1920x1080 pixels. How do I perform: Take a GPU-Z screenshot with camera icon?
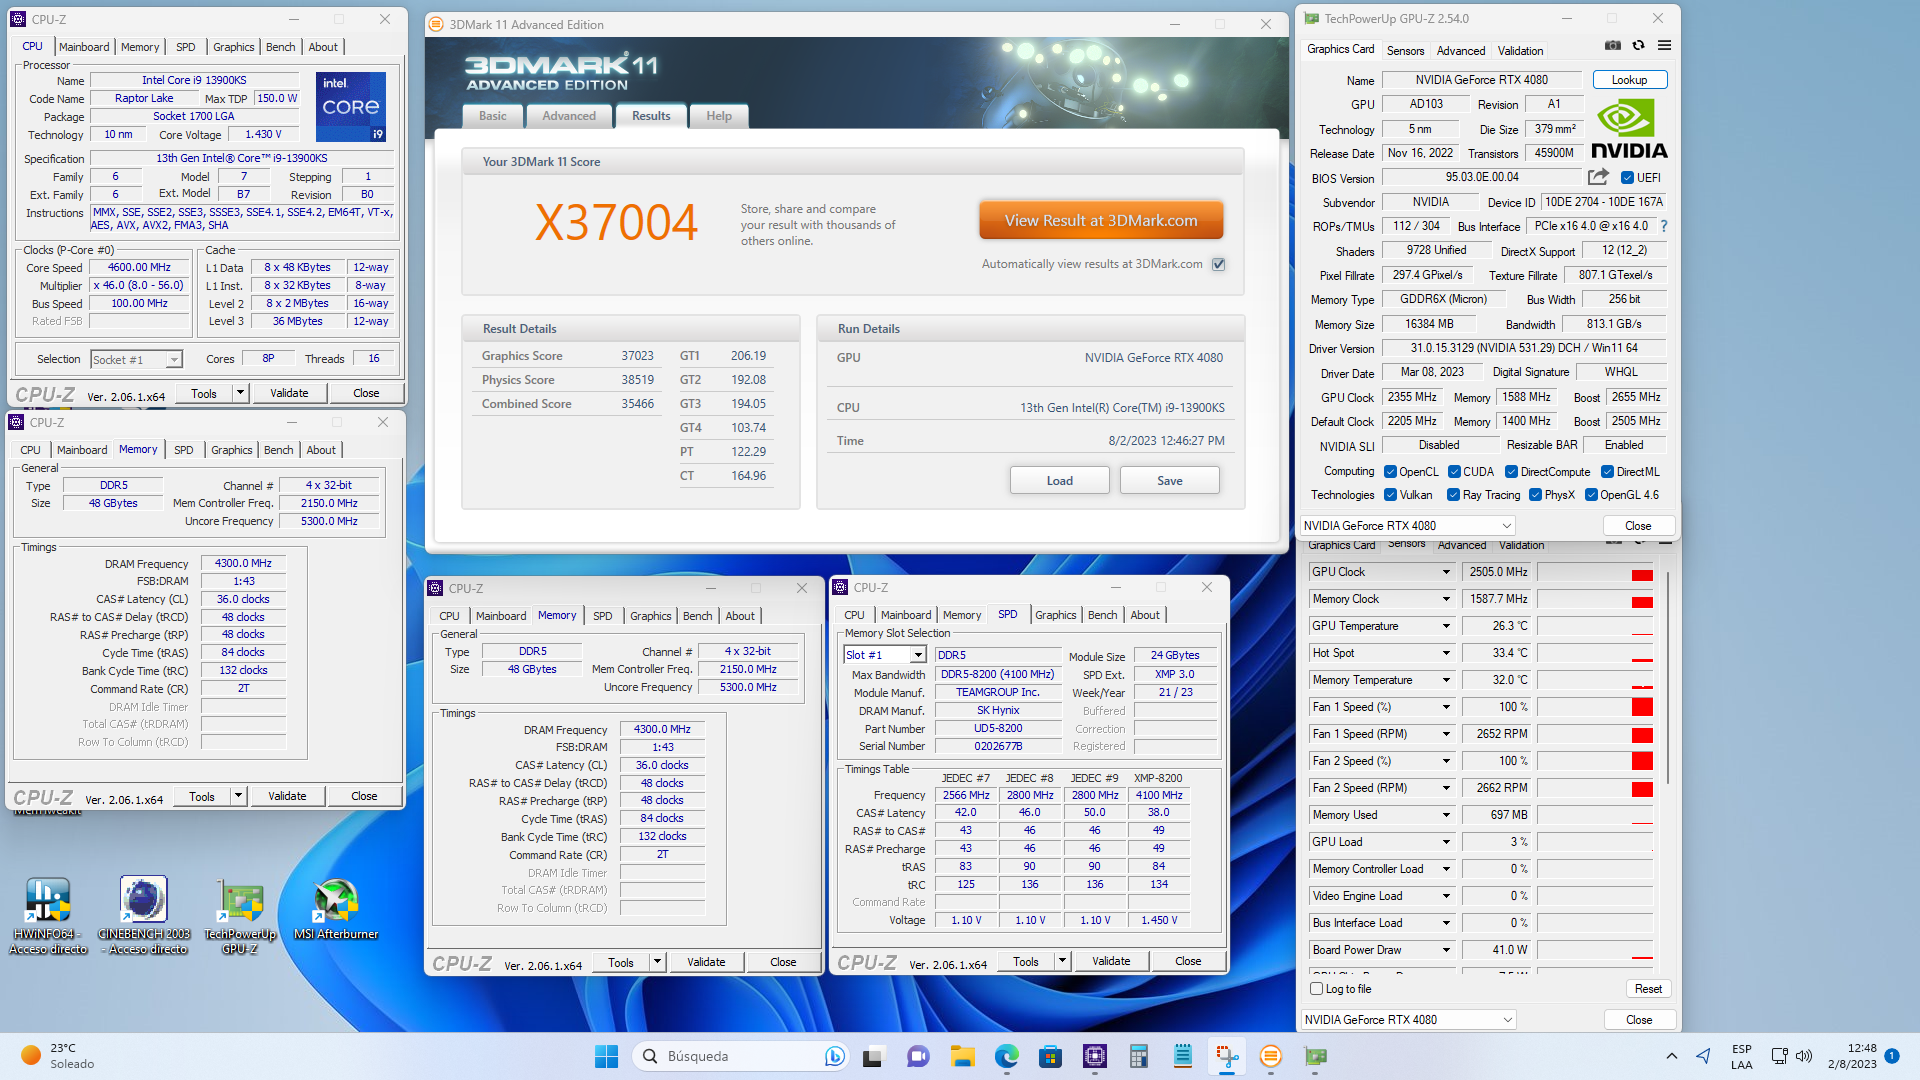pos(1612,45)
